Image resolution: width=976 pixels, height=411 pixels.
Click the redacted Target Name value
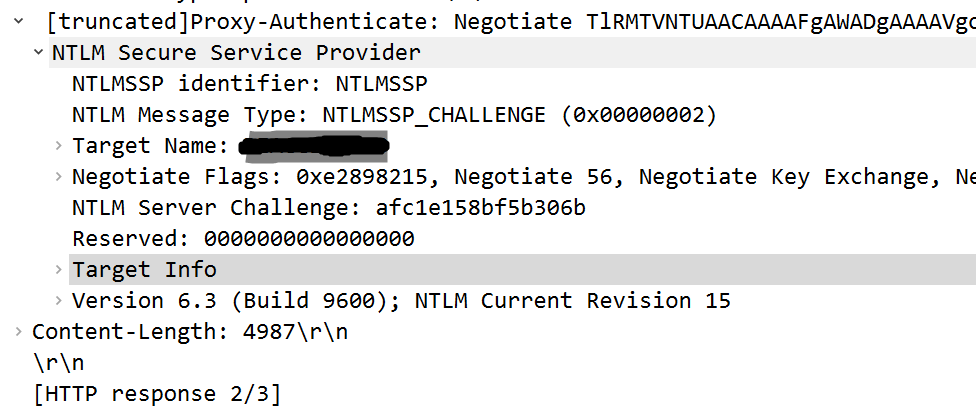pyautogui.click(x=314, y=147)
